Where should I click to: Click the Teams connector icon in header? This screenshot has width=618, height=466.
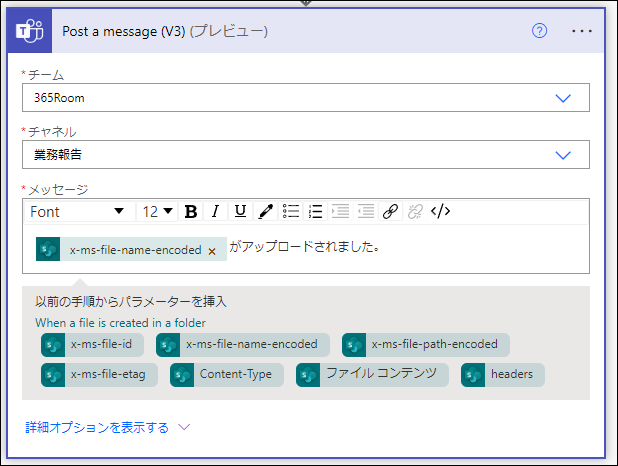30,31
